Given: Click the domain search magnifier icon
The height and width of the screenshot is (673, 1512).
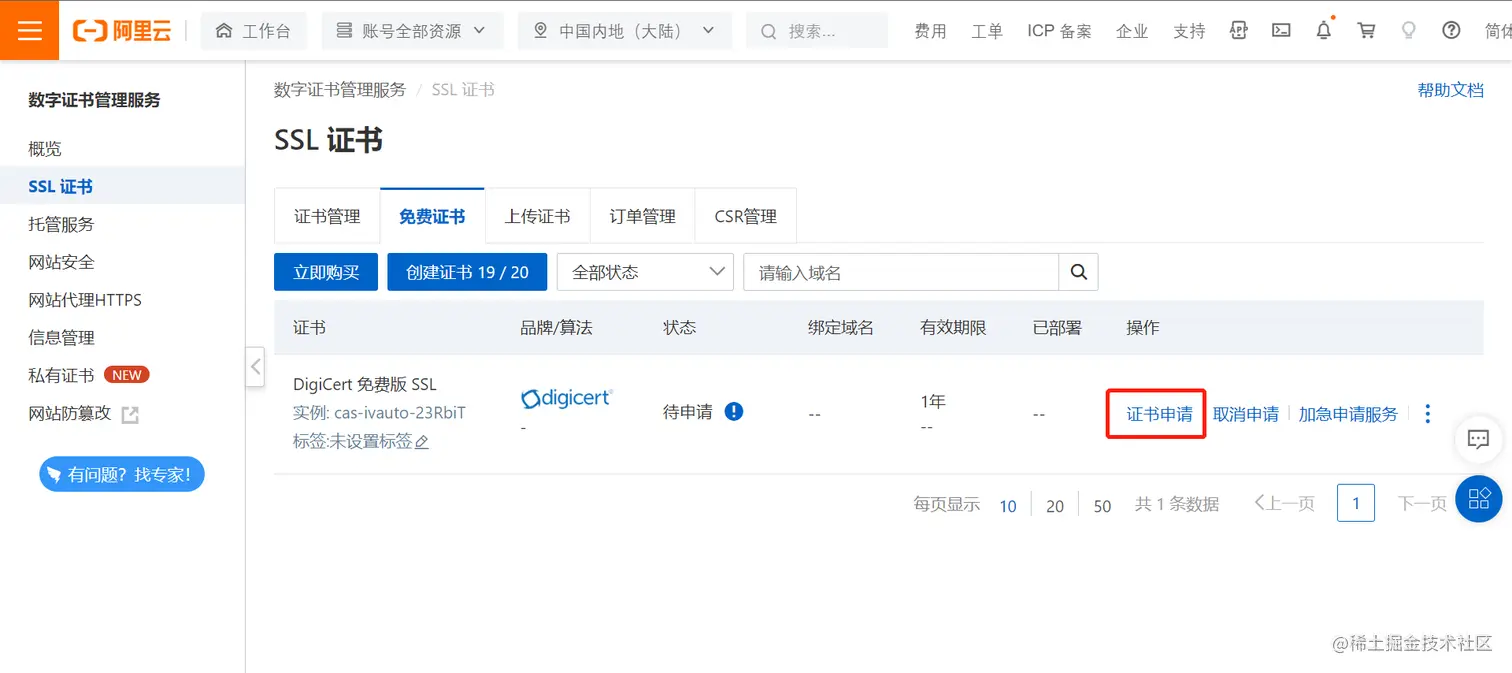Looking at the screenshot, I should coord(1079,272).
